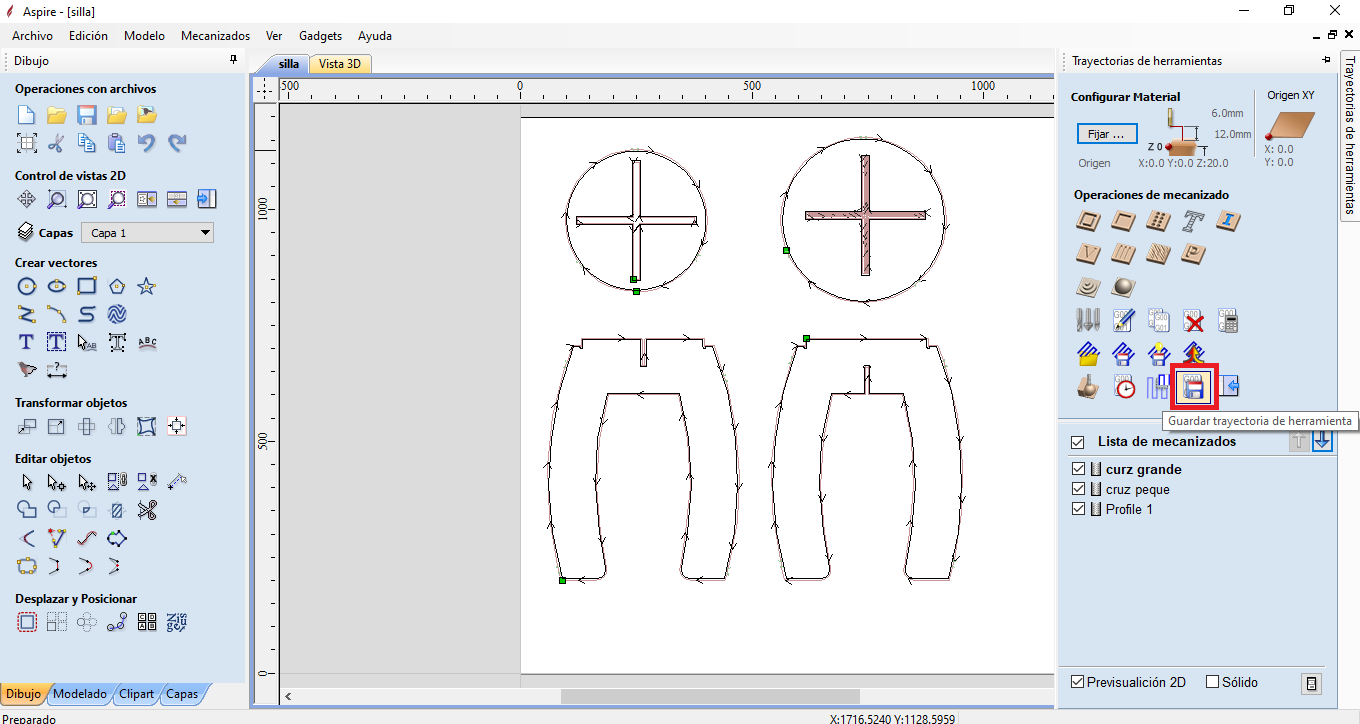The height and width of the screenshot is (724, 1360).
Task: Open the Modelo menu
Action: pos(144,36)
